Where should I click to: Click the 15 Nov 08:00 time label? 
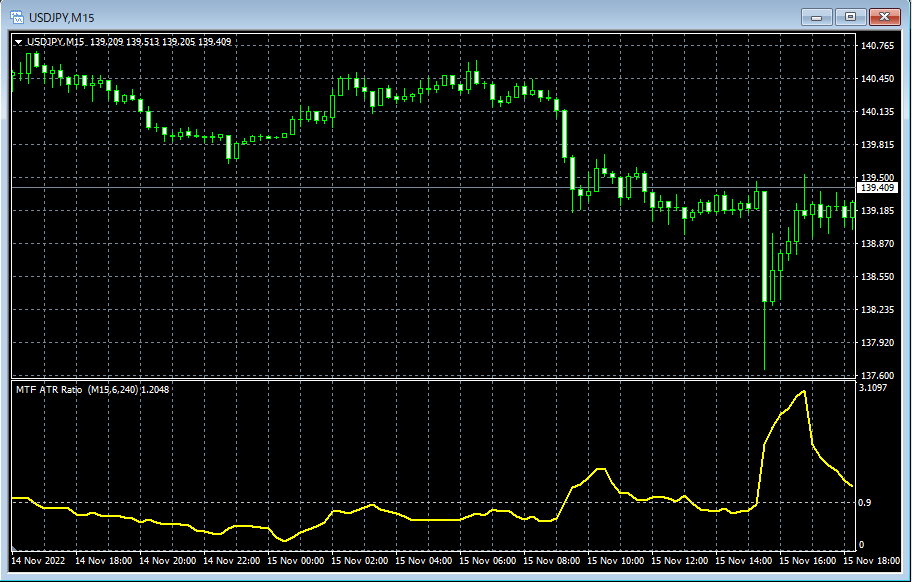pyautogui.click(x=552, y=560)
